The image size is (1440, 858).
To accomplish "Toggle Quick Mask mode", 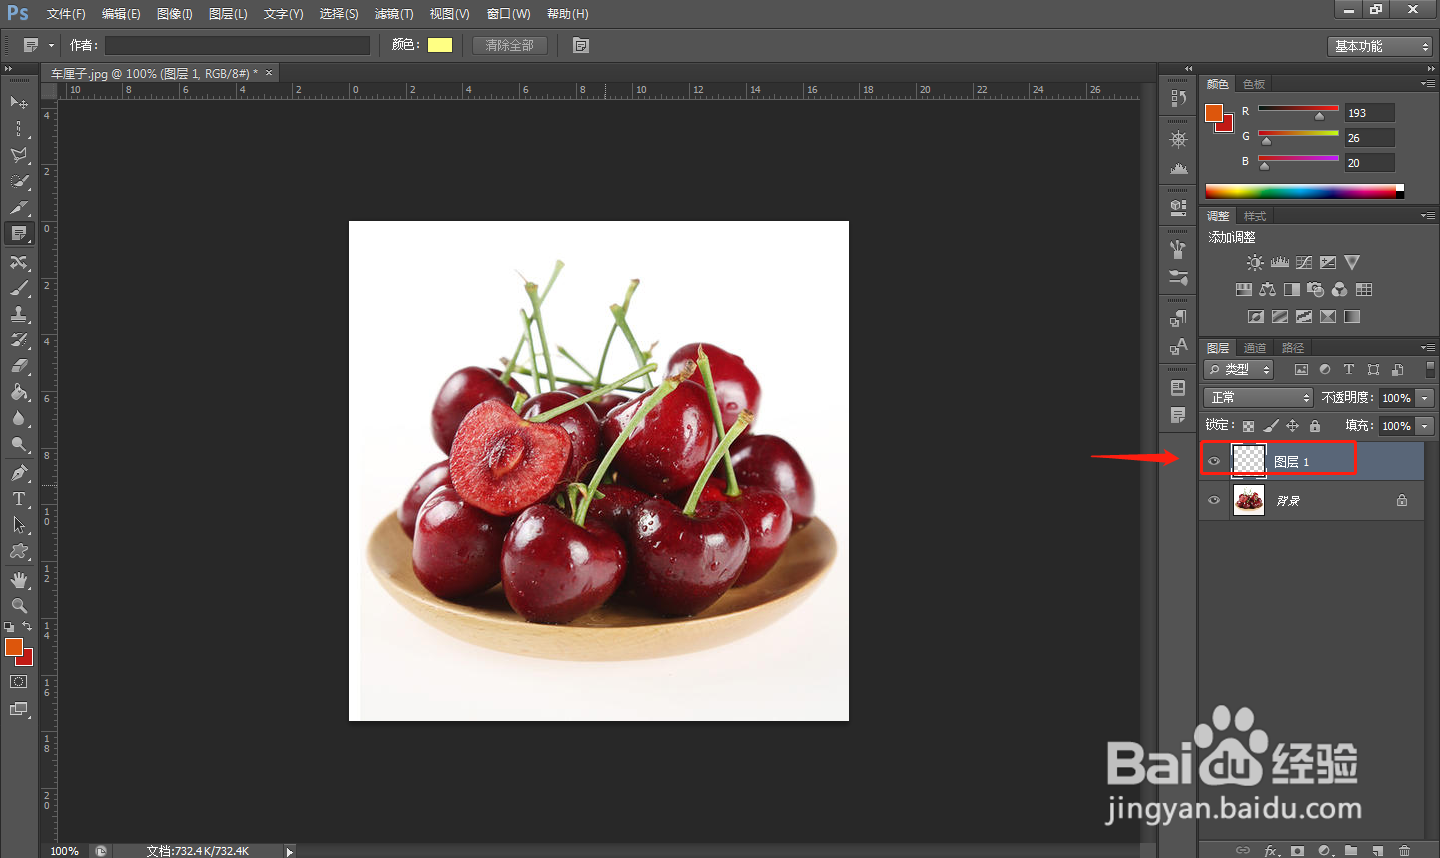I will (18, 682).
